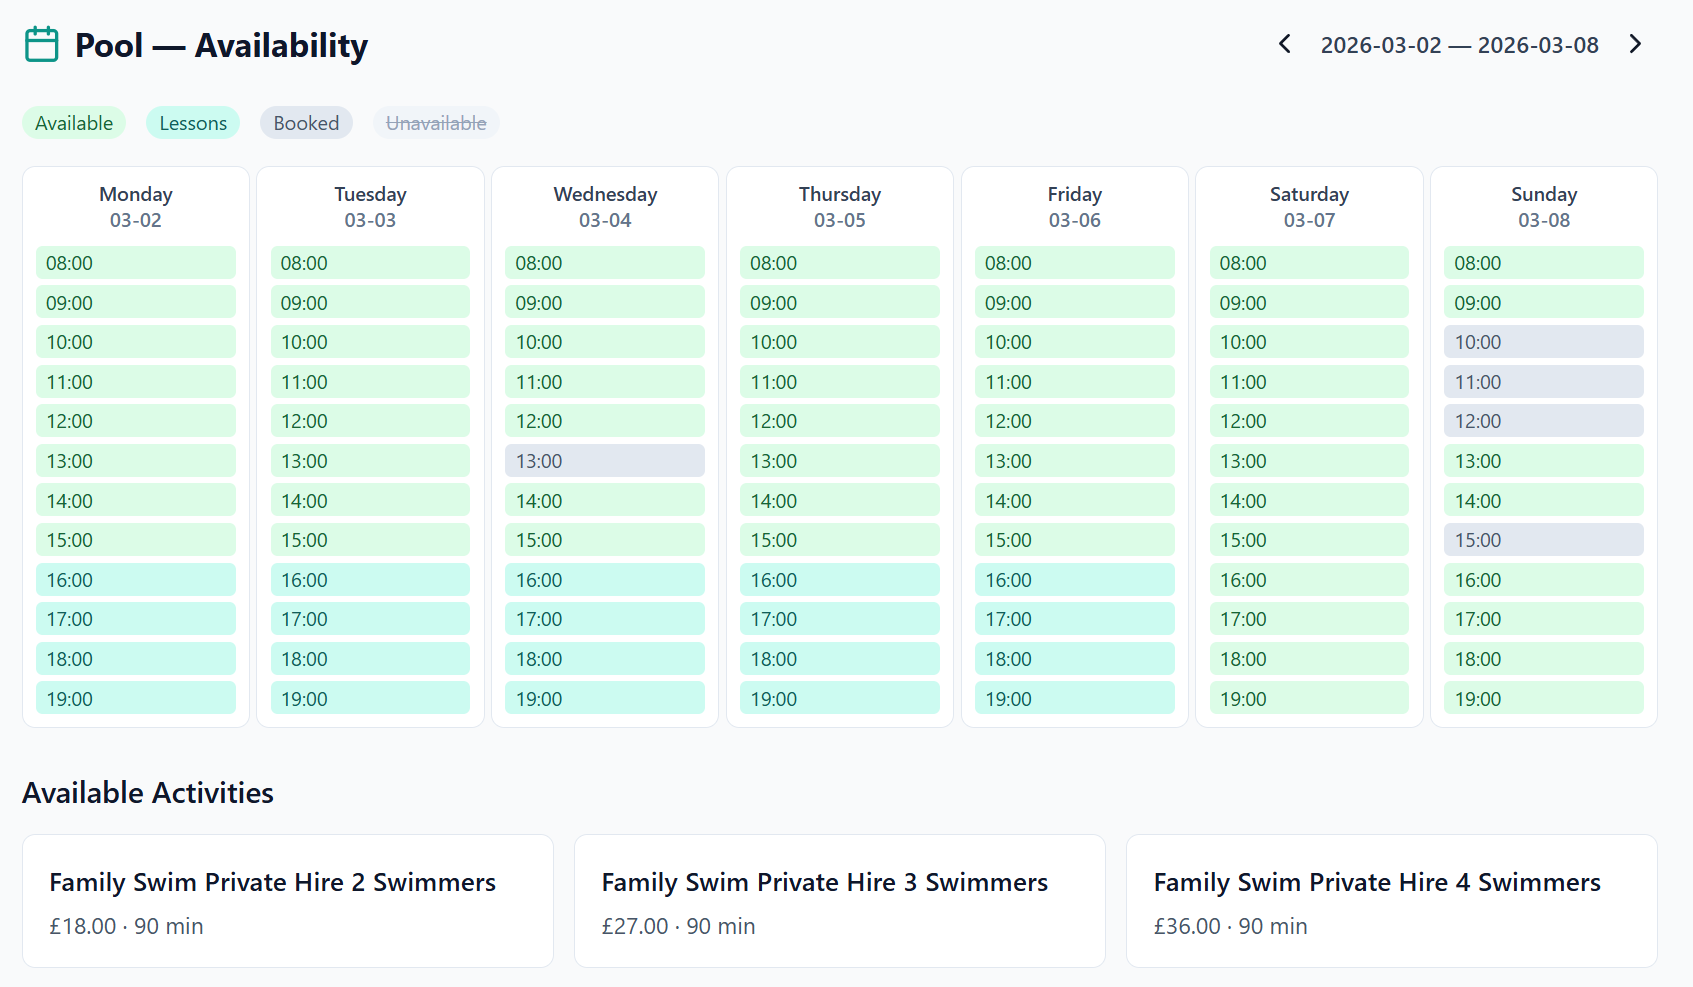Select the Unavailable legend chip
The image size is (1693, 987).
(x=436, y=122)
